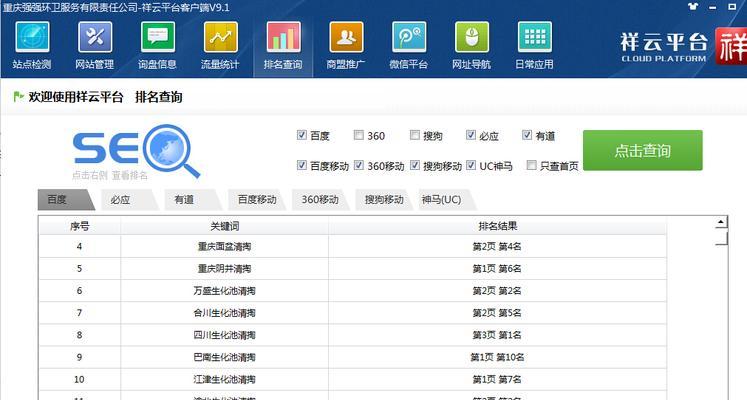747x400 pixels.
Task: Click the table vertical scrollbar thumb
Action: (721, 238)
